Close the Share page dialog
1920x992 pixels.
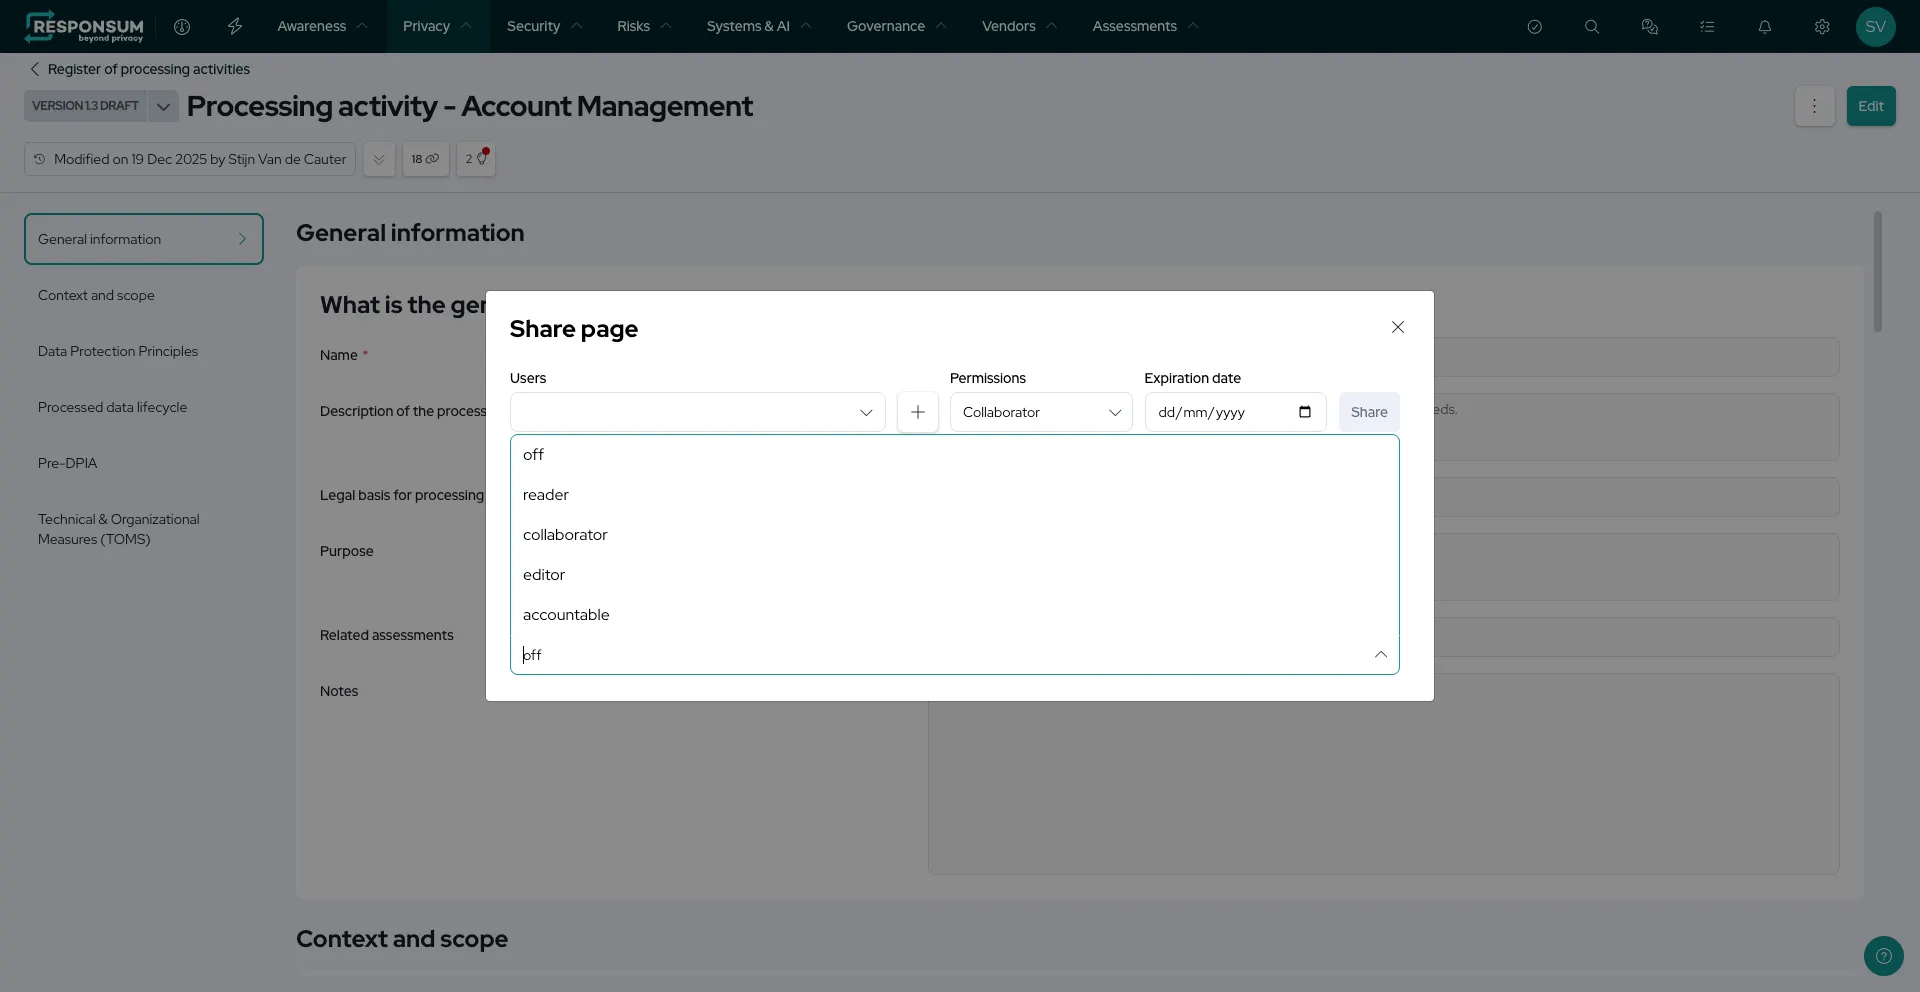point(1397,328)
